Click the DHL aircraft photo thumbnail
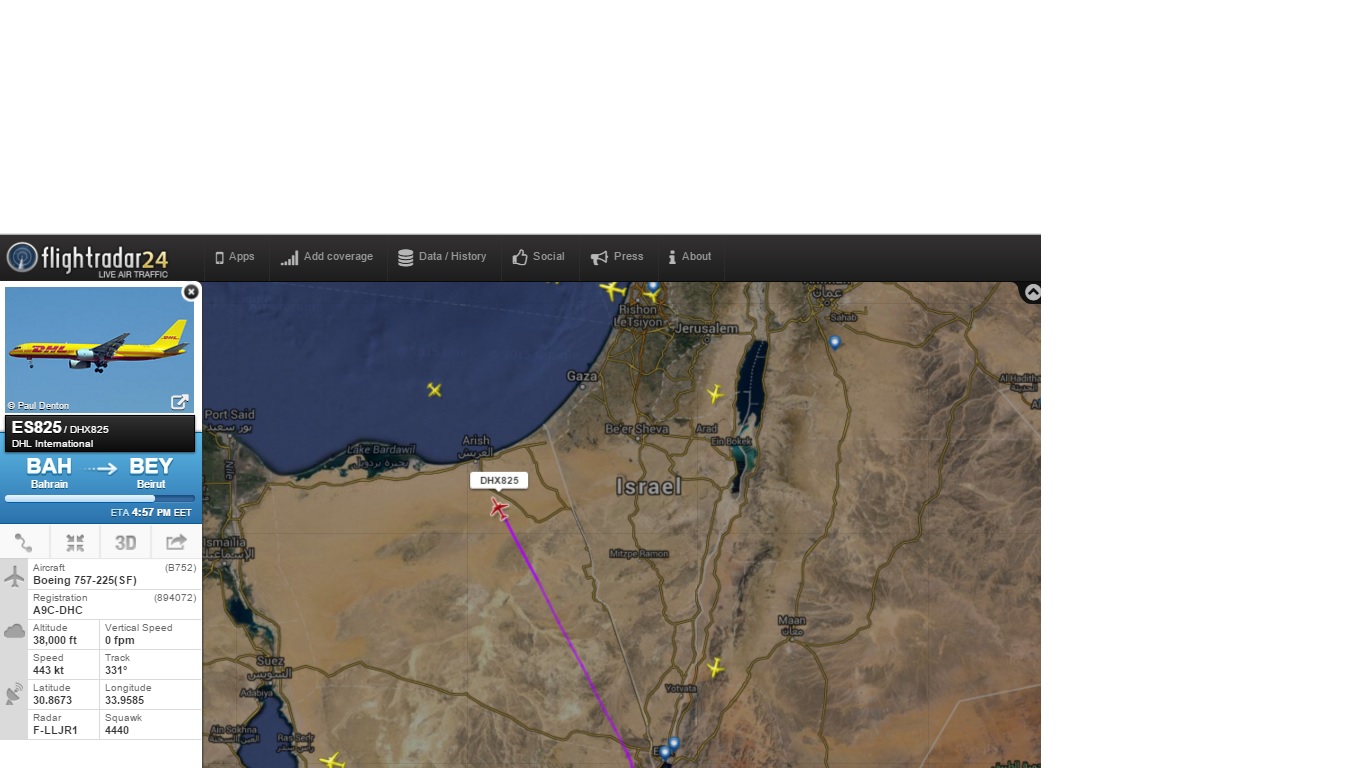Screen dimensions: 1366x768 [98, 348]
